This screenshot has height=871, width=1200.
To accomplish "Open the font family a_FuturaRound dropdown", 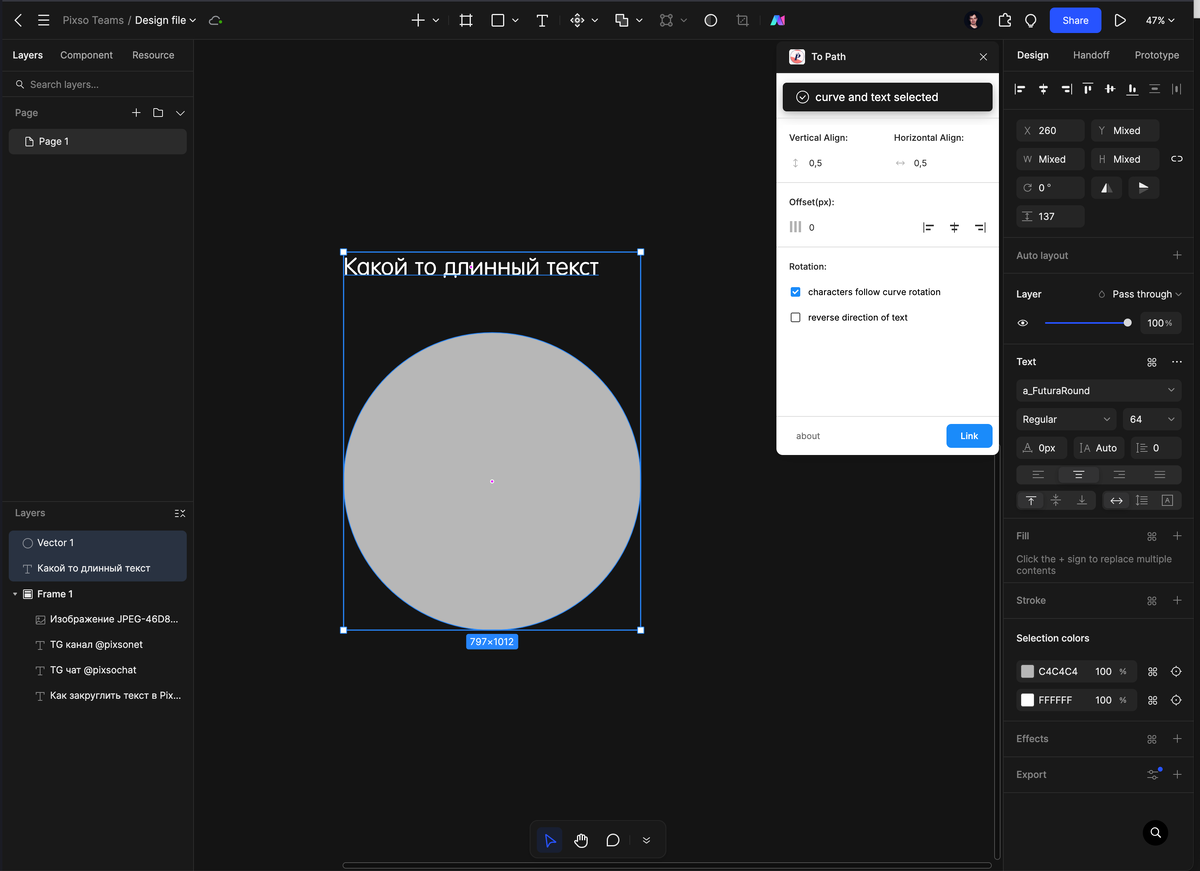I will tap(1098, 391).
